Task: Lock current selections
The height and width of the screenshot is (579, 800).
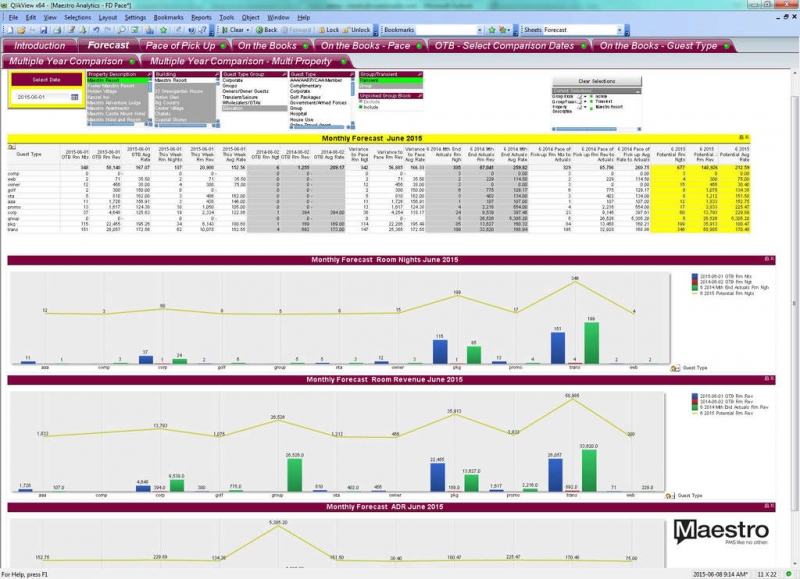Action: pyautogui.click(x=329, y=30)
